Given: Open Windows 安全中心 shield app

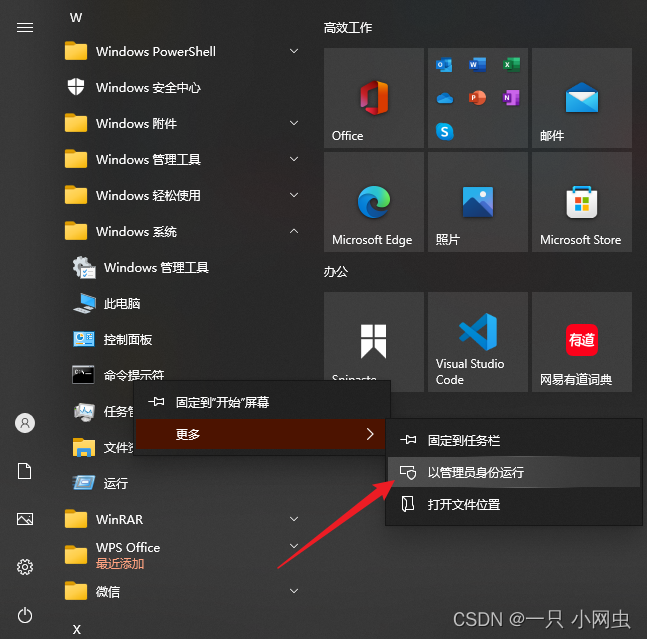Looking at the screenshot, I should [182, 87].
